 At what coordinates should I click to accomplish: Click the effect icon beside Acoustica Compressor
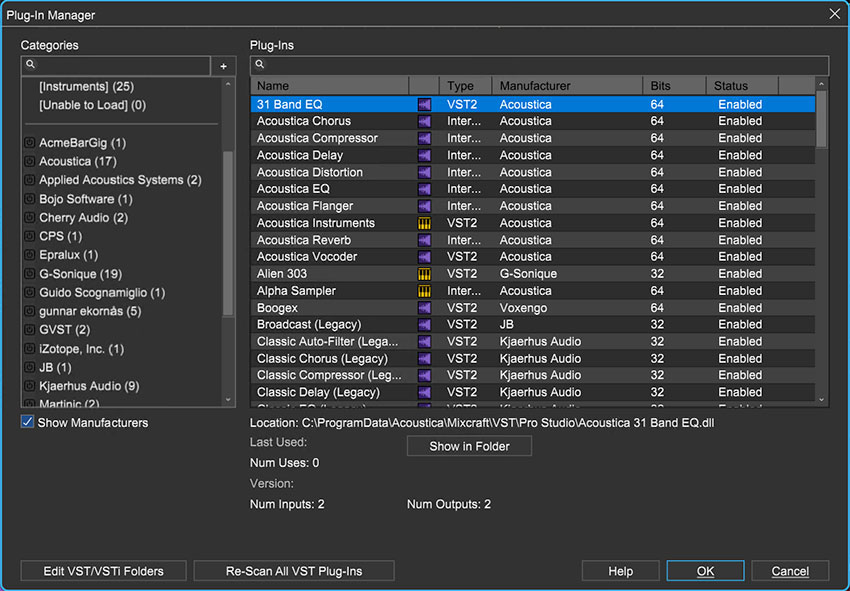click(424, 138)
